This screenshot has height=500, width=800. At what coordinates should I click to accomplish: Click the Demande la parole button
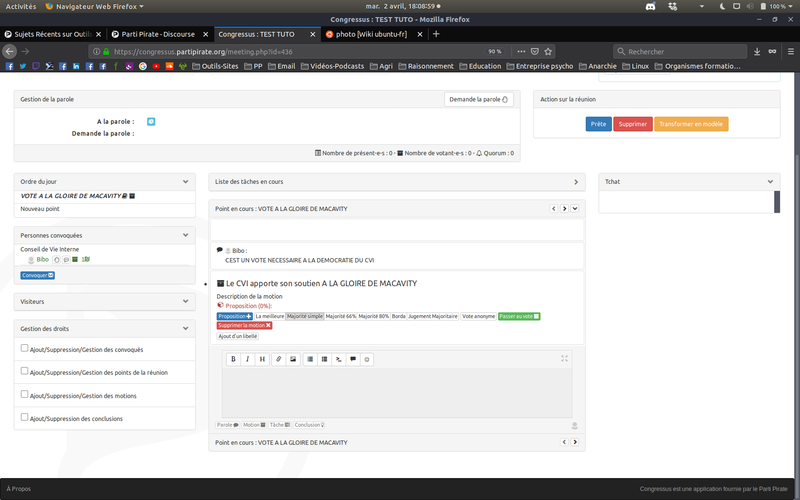click(x=479, y=99)
